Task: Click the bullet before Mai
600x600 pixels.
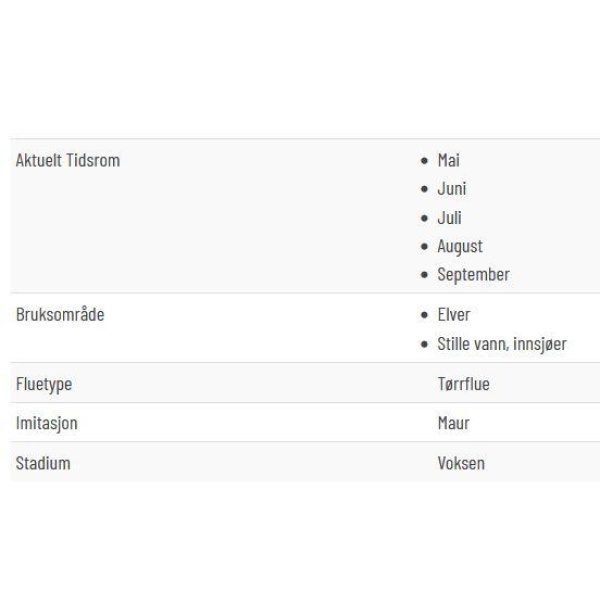Action: pos(424,161)
